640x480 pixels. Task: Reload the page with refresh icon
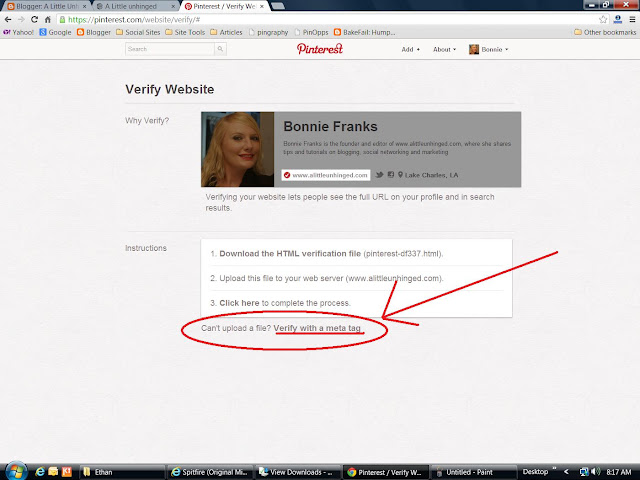pos(34,19)
